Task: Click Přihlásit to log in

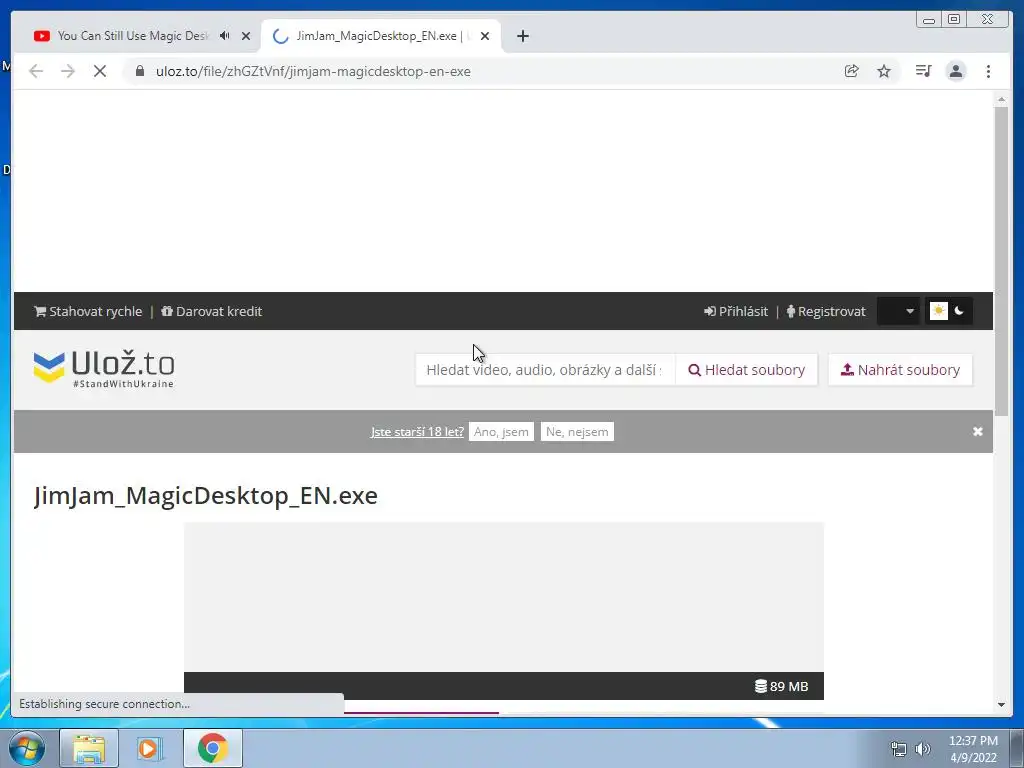Action: pyautogui.click(x=736, y=312)
